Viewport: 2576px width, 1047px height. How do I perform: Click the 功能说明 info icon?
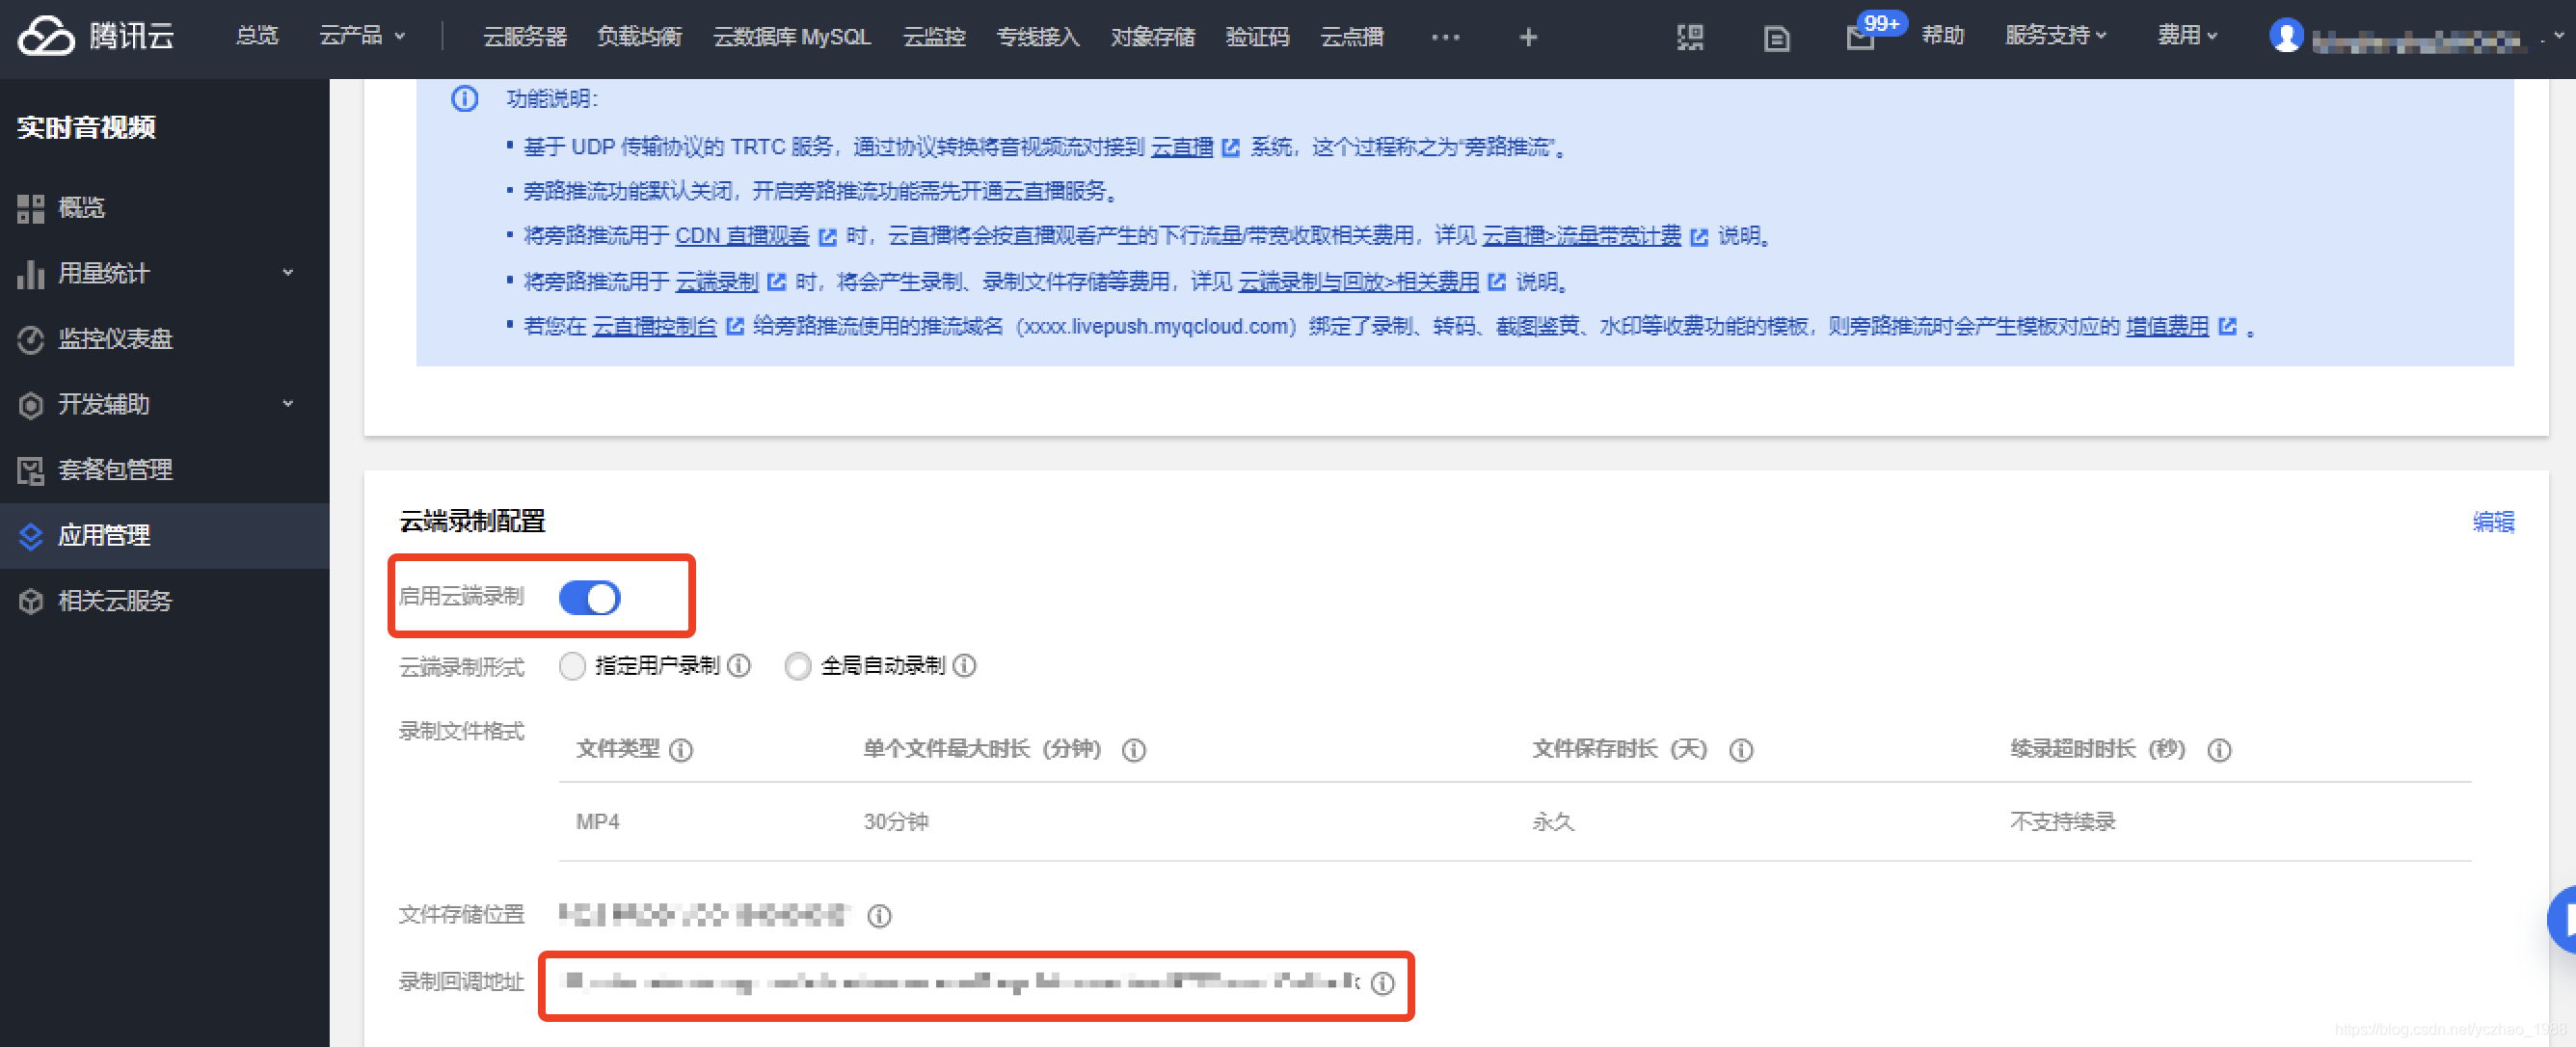point(464,98)
